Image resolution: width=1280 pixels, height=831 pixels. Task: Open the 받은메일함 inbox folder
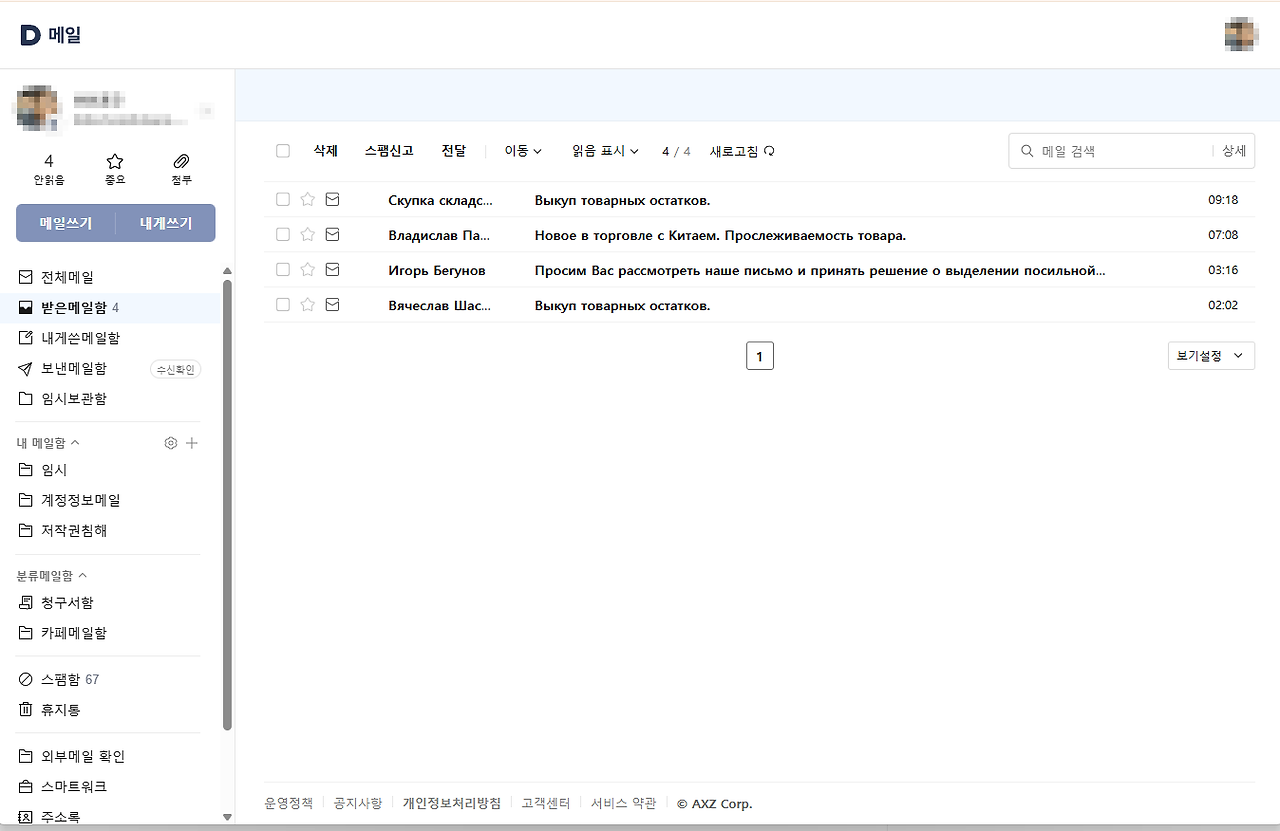pos(73,307)
